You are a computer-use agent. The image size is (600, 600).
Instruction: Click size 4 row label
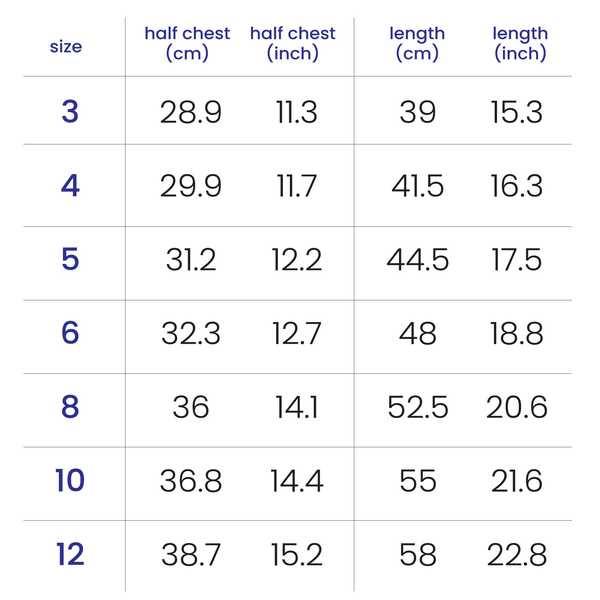click(x=70, y=186)
